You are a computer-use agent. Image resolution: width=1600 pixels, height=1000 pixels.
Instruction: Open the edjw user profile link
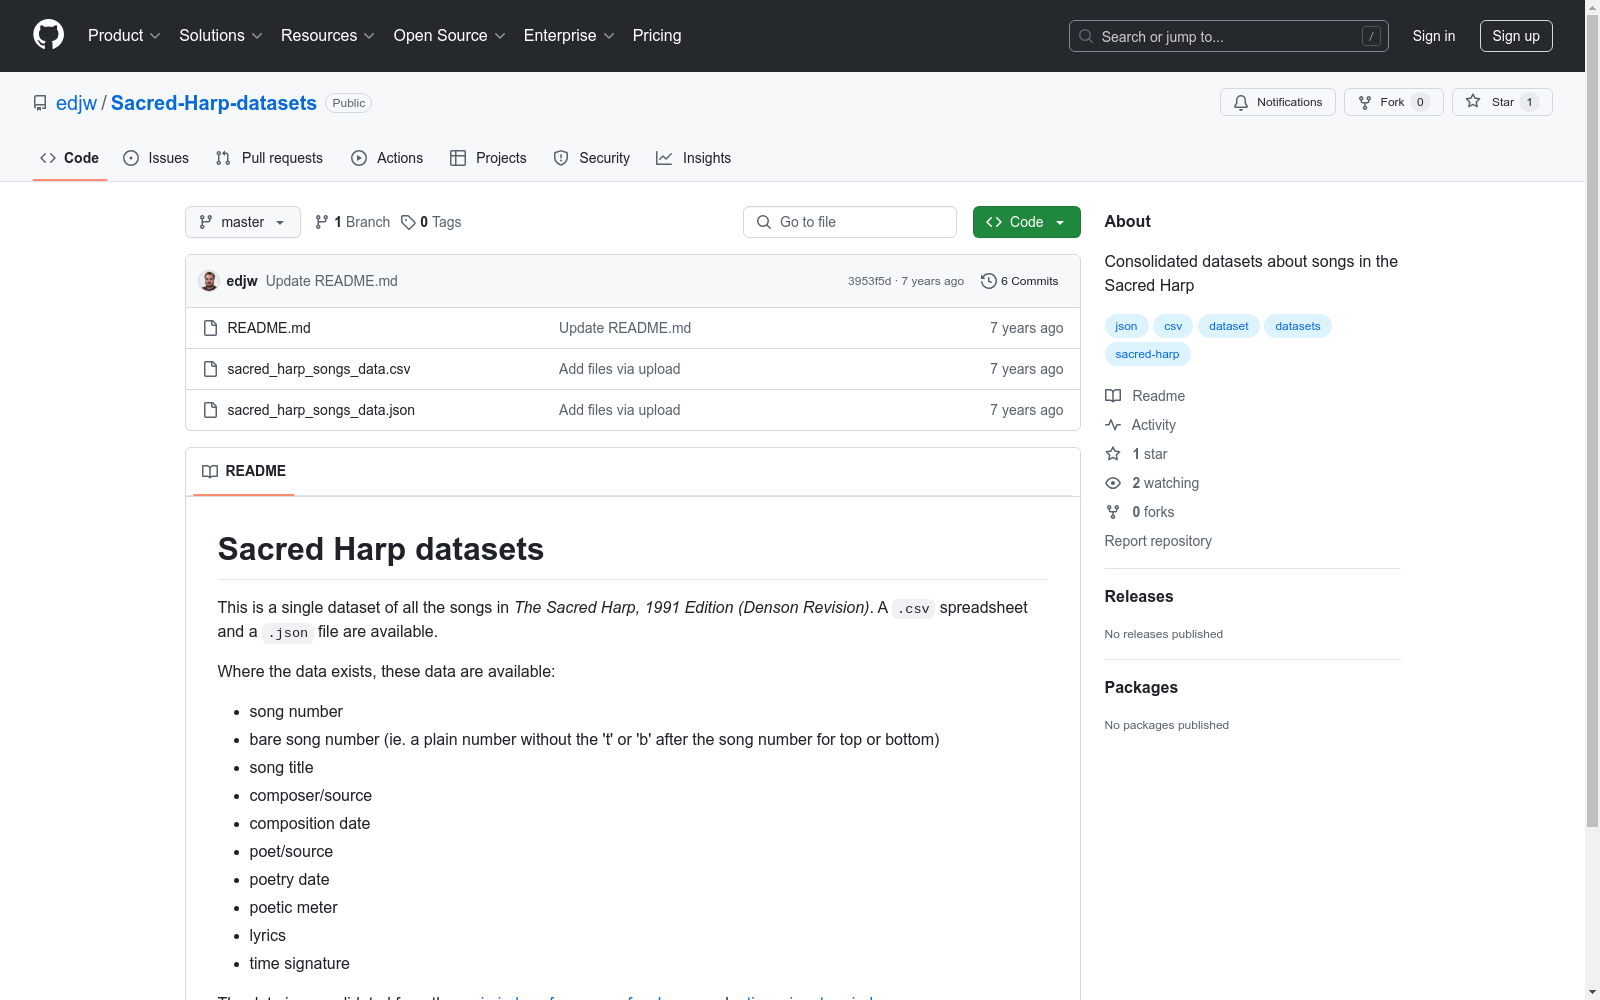76,103
